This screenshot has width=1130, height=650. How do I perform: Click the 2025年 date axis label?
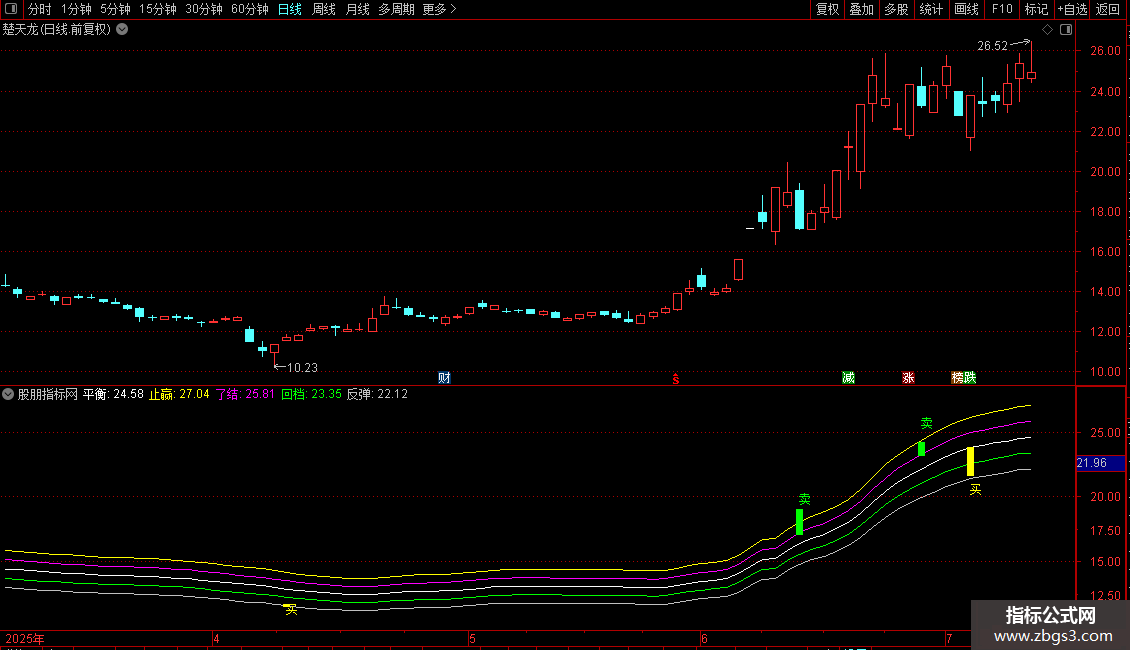coord(25,638)
